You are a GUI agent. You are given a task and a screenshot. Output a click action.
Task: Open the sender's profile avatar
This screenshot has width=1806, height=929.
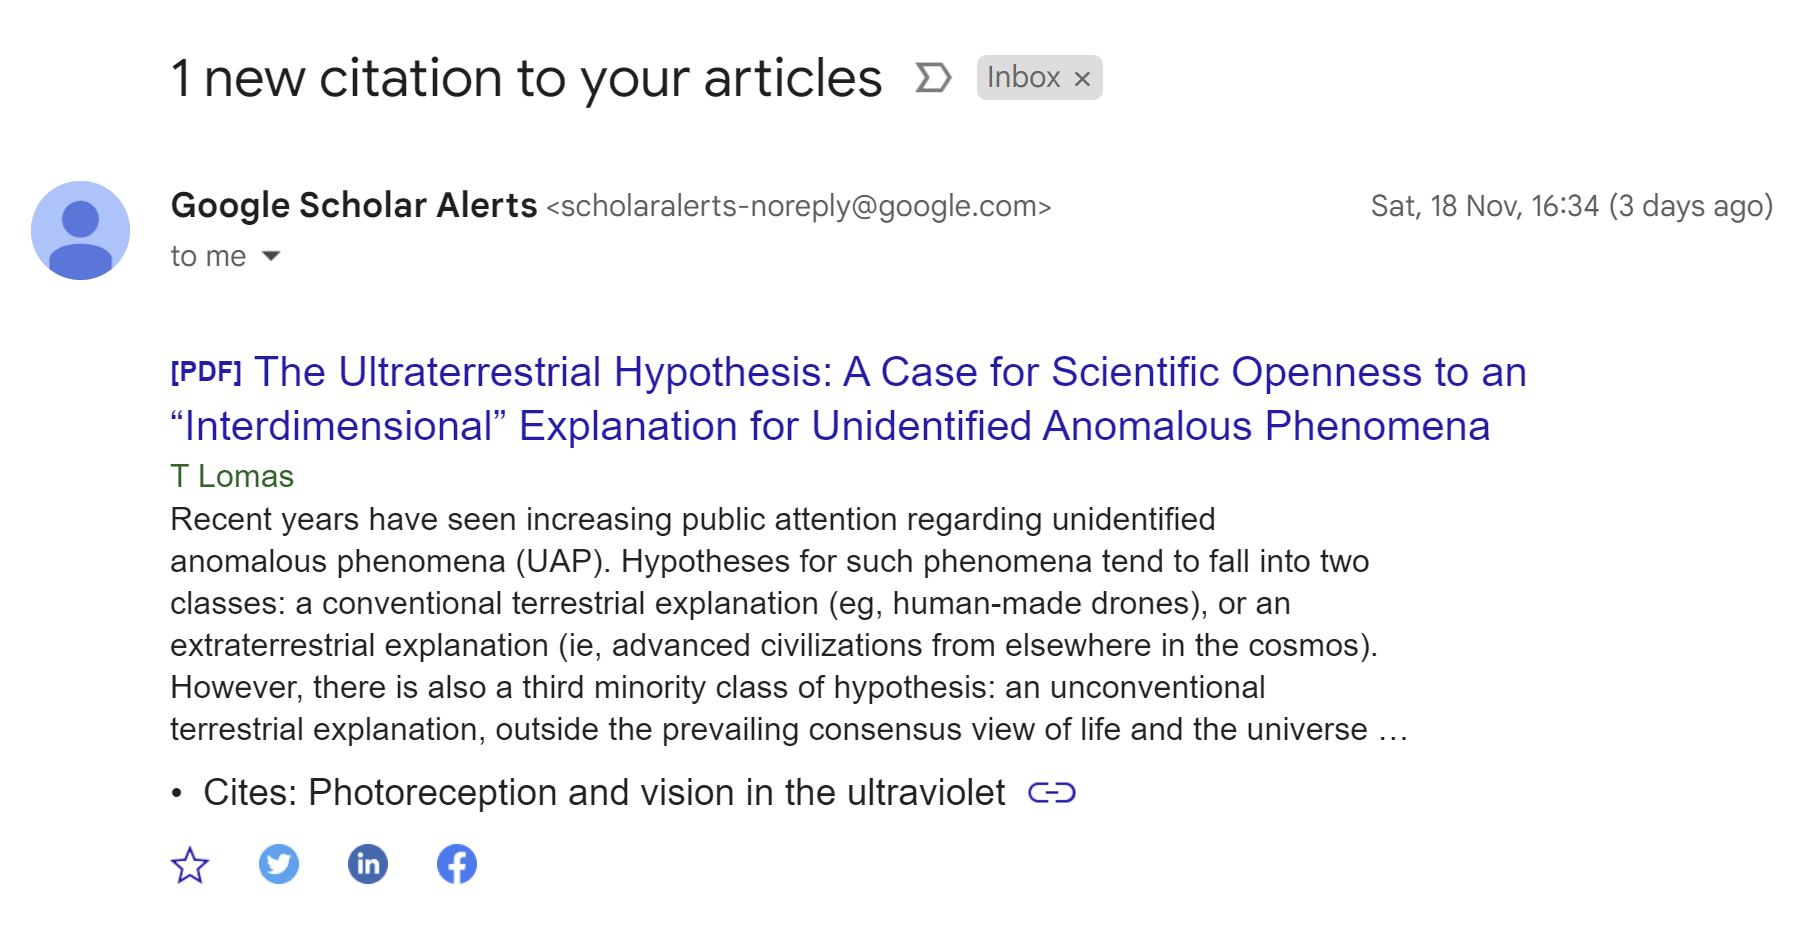point(81,230)
